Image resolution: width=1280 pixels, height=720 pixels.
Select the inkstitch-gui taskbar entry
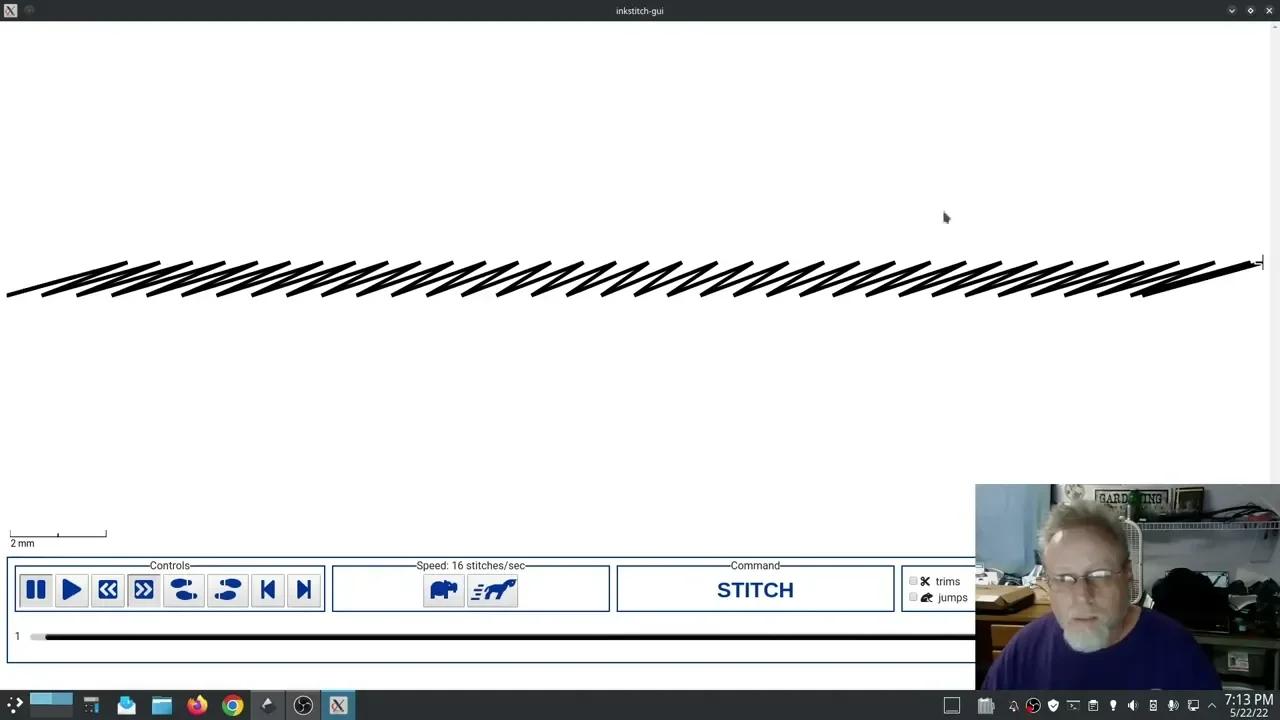pos(337,705)
